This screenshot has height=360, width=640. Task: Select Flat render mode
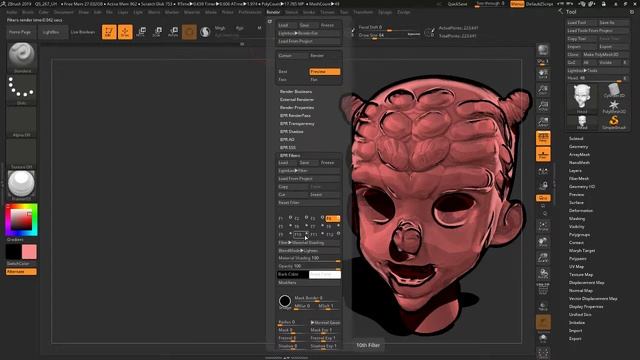(324, 80)
